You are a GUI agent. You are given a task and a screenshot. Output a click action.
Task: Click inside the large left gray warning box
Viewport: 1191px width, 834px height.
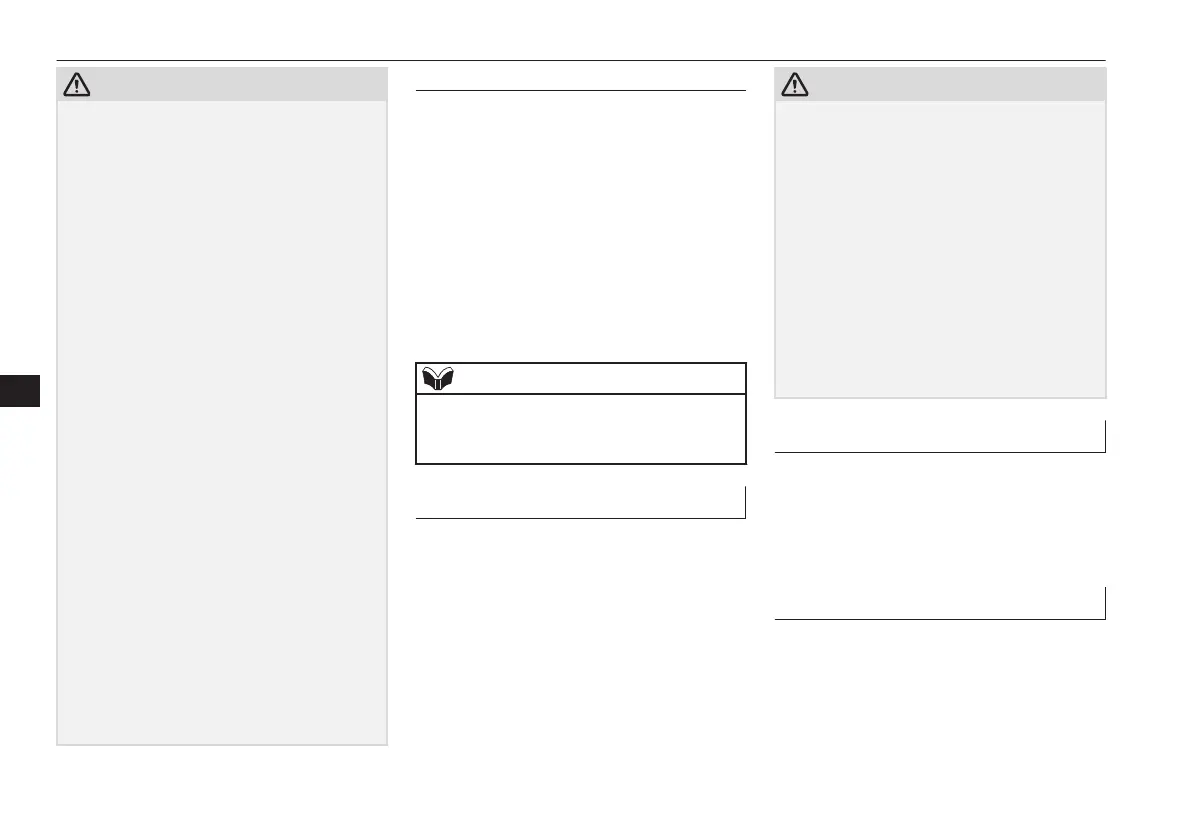coord(222,420)
